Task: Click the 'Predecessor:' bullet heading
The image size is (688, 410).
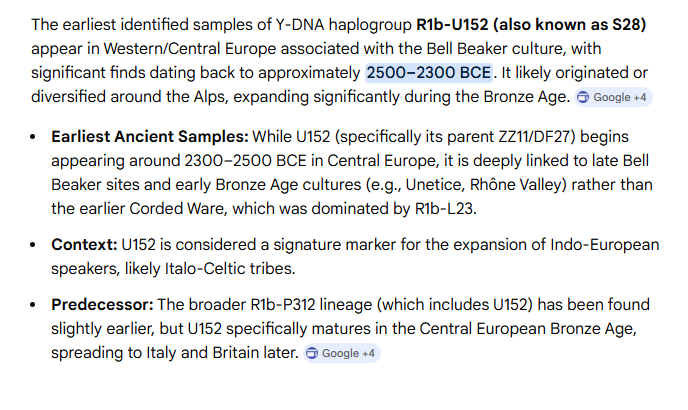Action: coord(101,304)
